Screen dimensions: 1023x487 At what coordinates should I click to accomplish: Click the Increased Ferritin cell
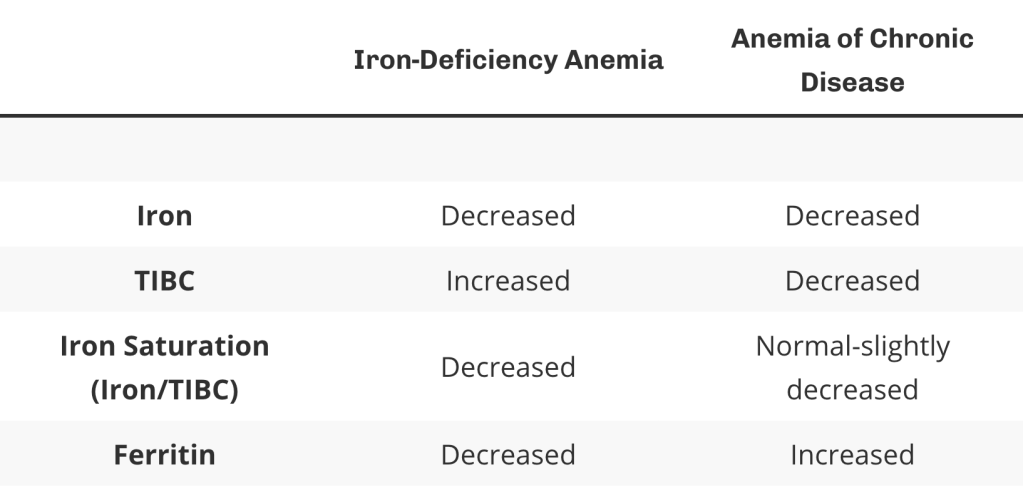[852, 455]
